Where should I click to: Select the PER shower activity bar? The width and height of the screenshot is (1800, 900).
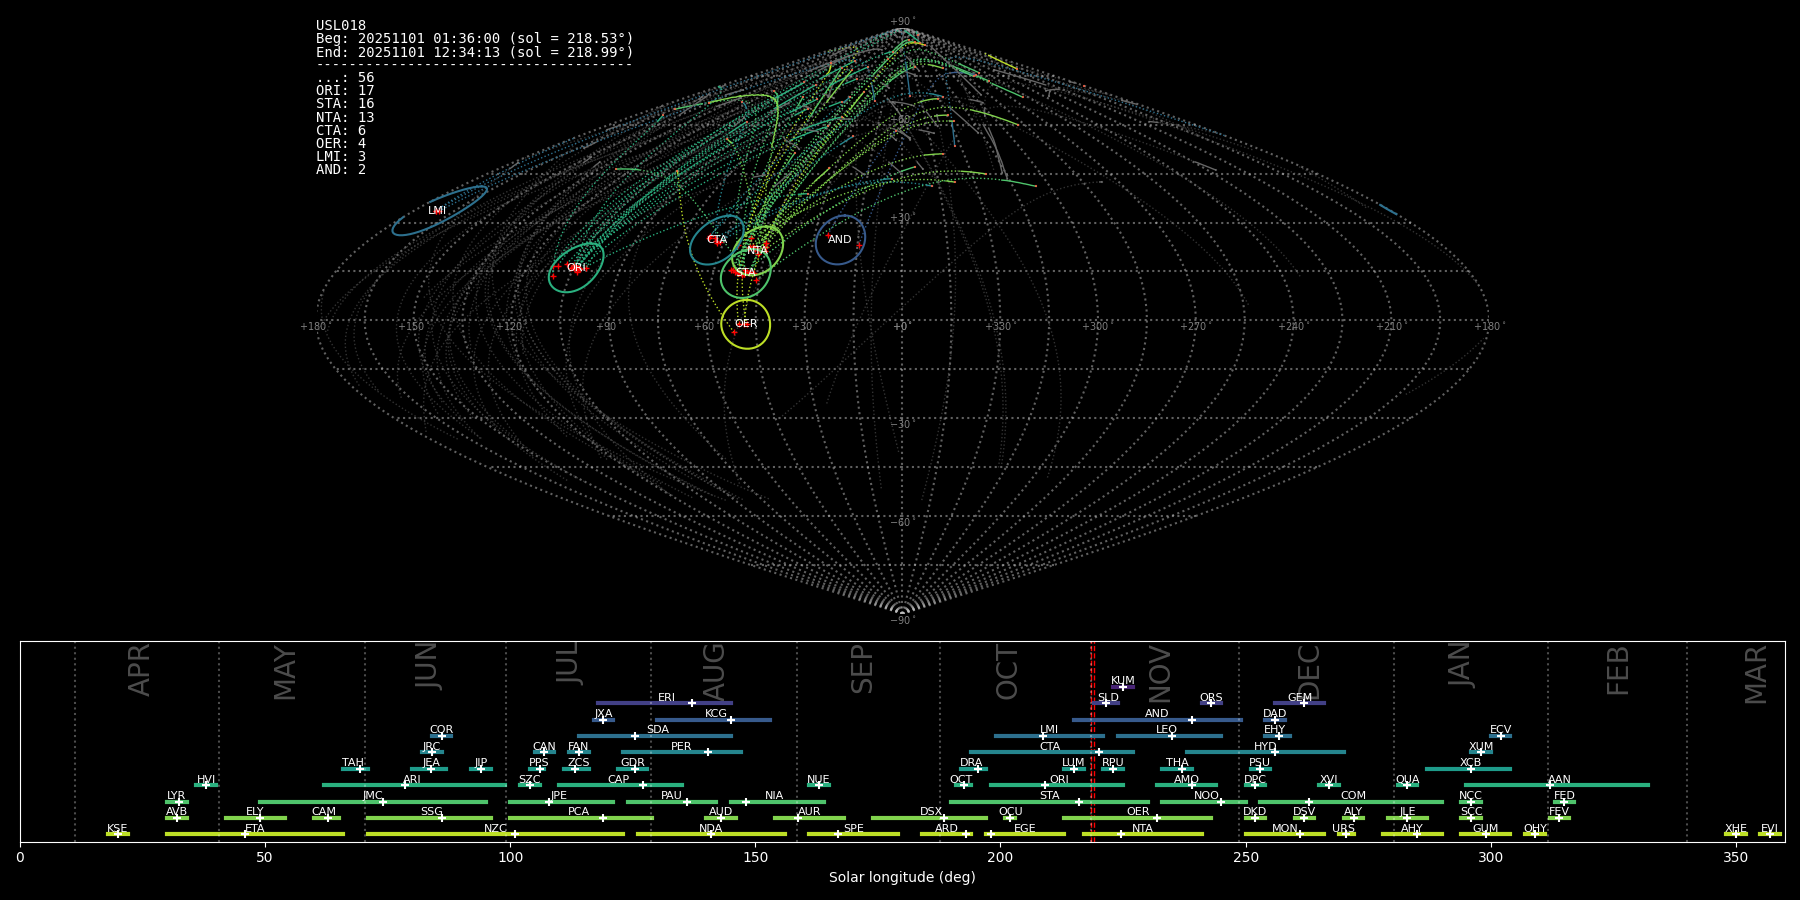tap(681, 752)
